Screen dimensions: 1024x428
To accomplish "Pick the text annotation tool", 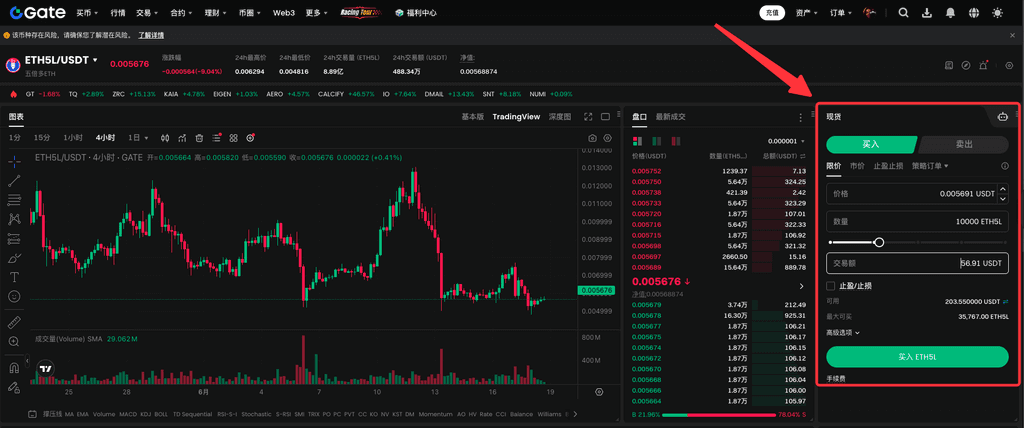I will (x=14, y=277).
